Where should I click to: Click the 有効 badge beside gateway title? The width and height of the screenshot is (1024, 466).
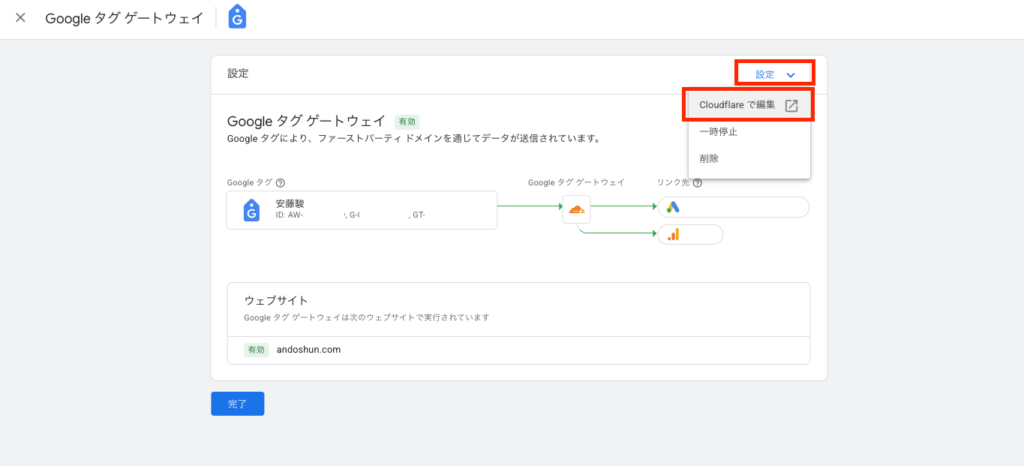(407, 121)
